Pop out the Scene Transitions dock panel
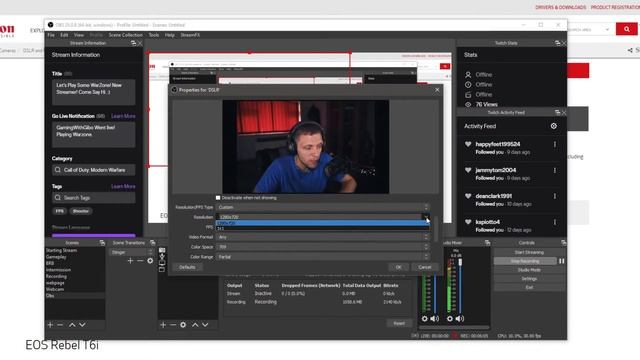This screenshot has width=640, height=360. point(152,243)
